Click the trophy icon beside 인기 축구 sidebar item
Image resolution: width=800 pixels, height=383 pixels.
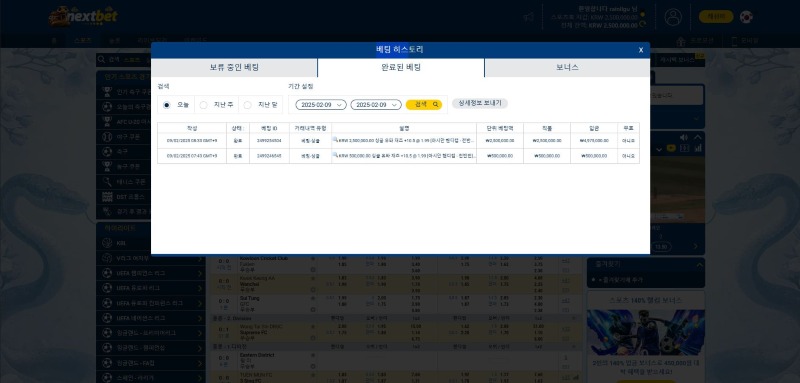click(107, 92)
